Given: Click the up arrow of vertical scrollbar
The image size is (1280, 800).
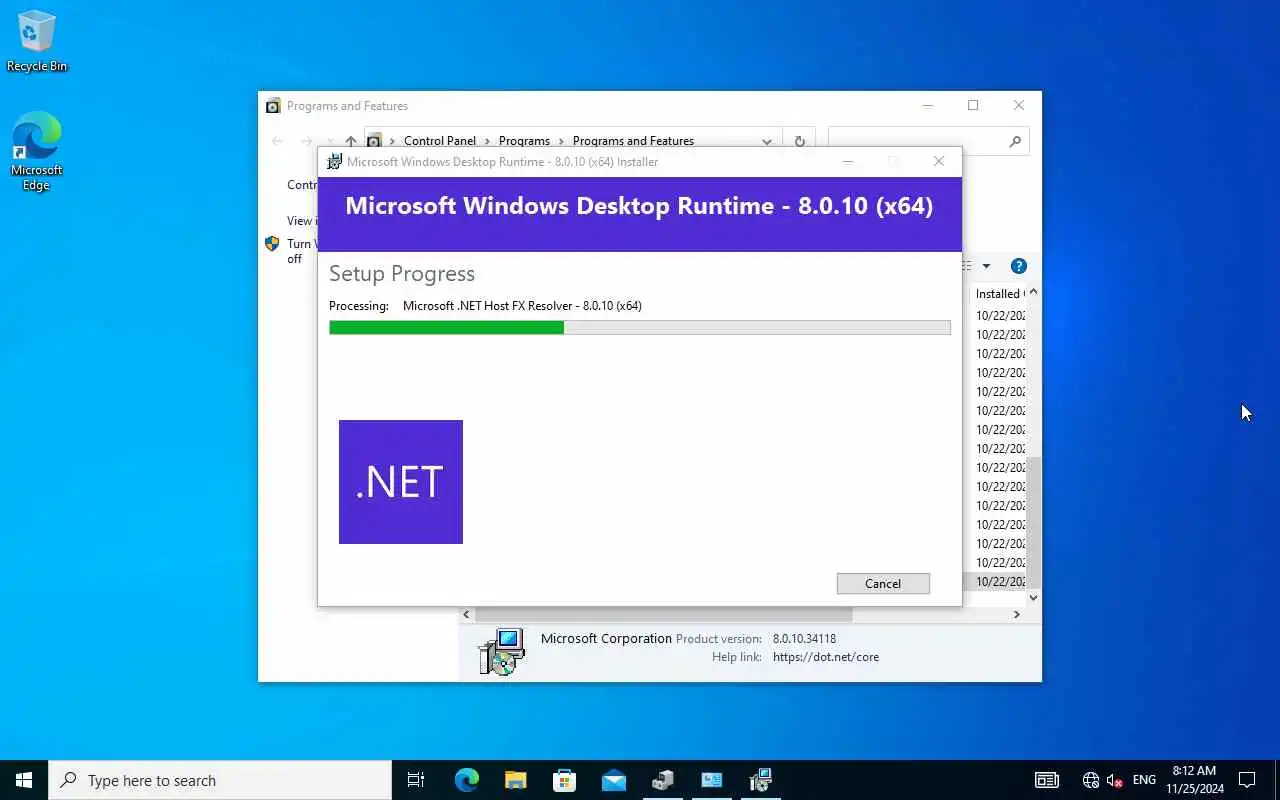Looking at the screenshot, I should pyautogui.click(x=1033, y=292).
